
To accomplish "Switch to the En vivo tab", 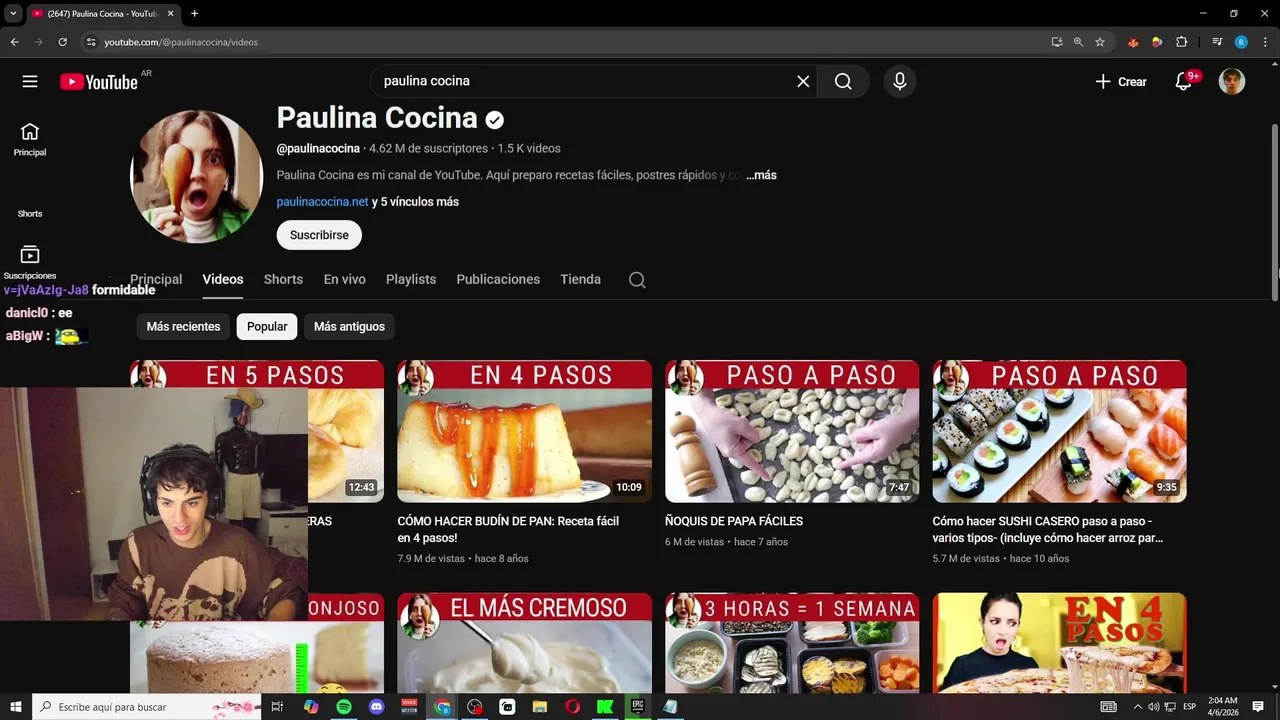I will point(344,279).
